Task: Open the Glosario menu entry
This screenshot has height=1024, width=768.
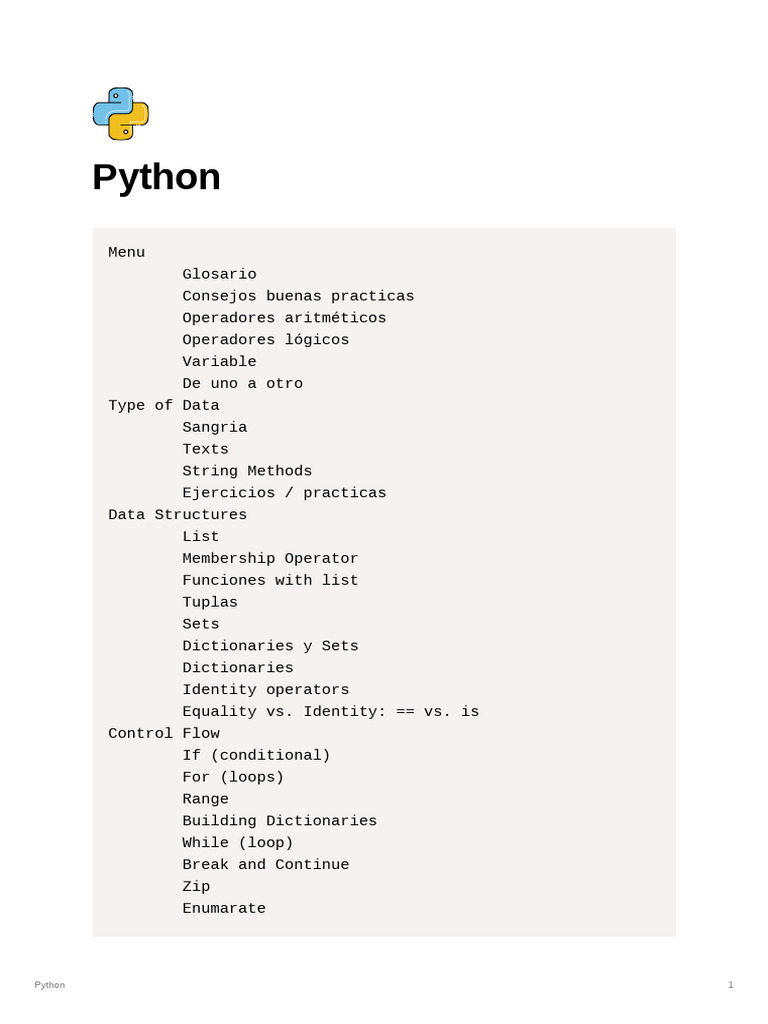Action: [219, 274]
